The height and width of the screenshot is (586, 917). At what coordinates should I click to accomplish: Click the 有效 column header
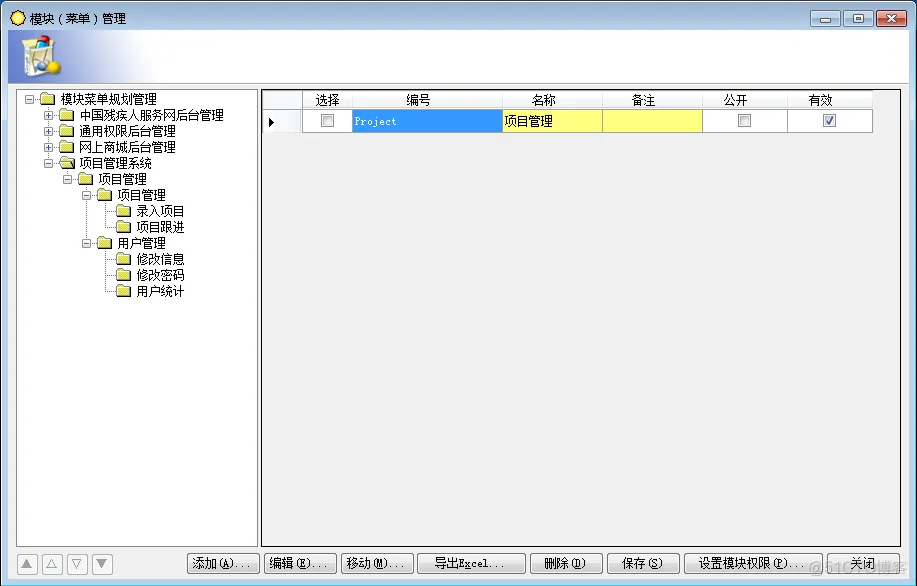[830, 100]
